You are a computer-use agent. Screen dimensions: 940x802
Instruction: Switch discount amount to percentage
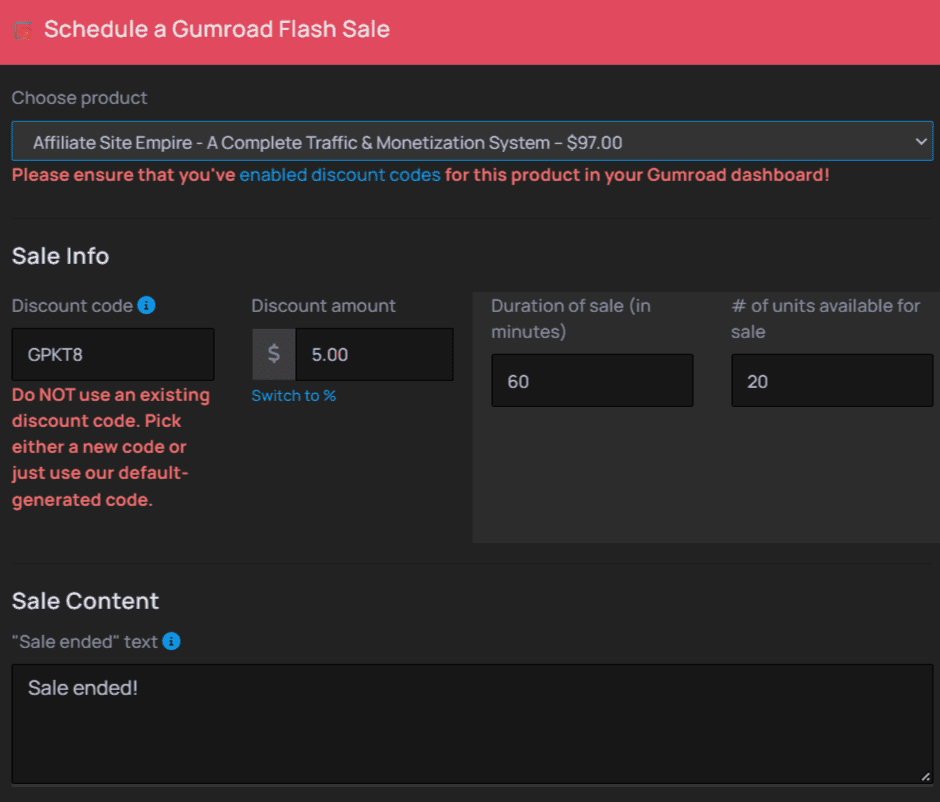pos(293,395)
